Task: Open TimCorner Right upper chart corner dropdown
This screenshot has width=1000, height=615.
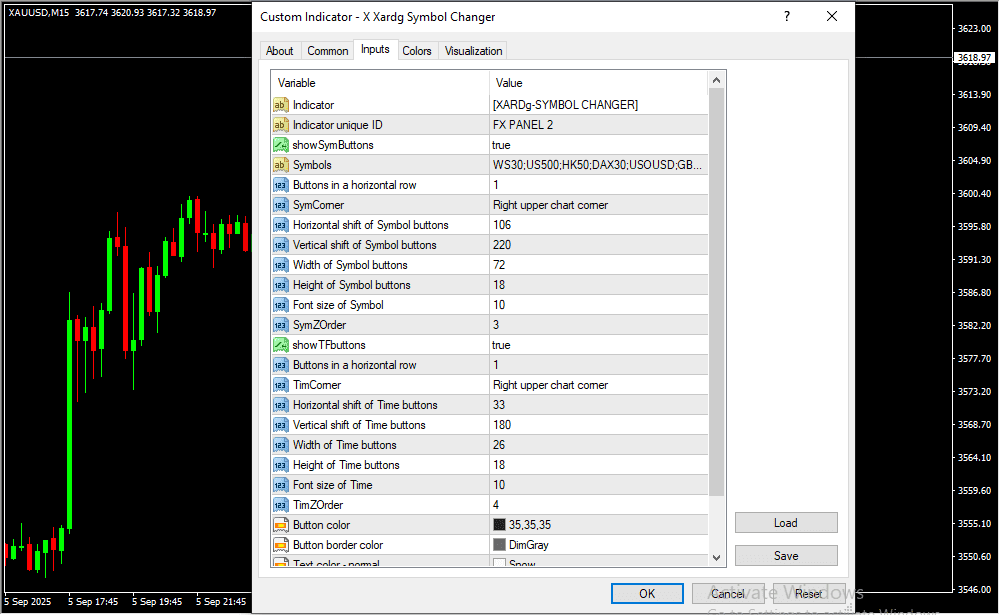Action: pyautogui.click(x=598, y=385)
